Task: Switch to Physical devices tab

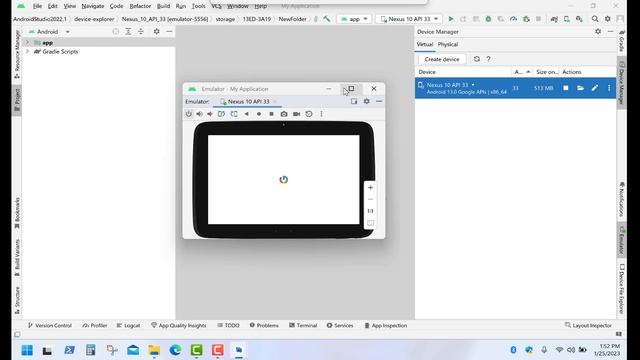Action: click(x=448, y=44)
